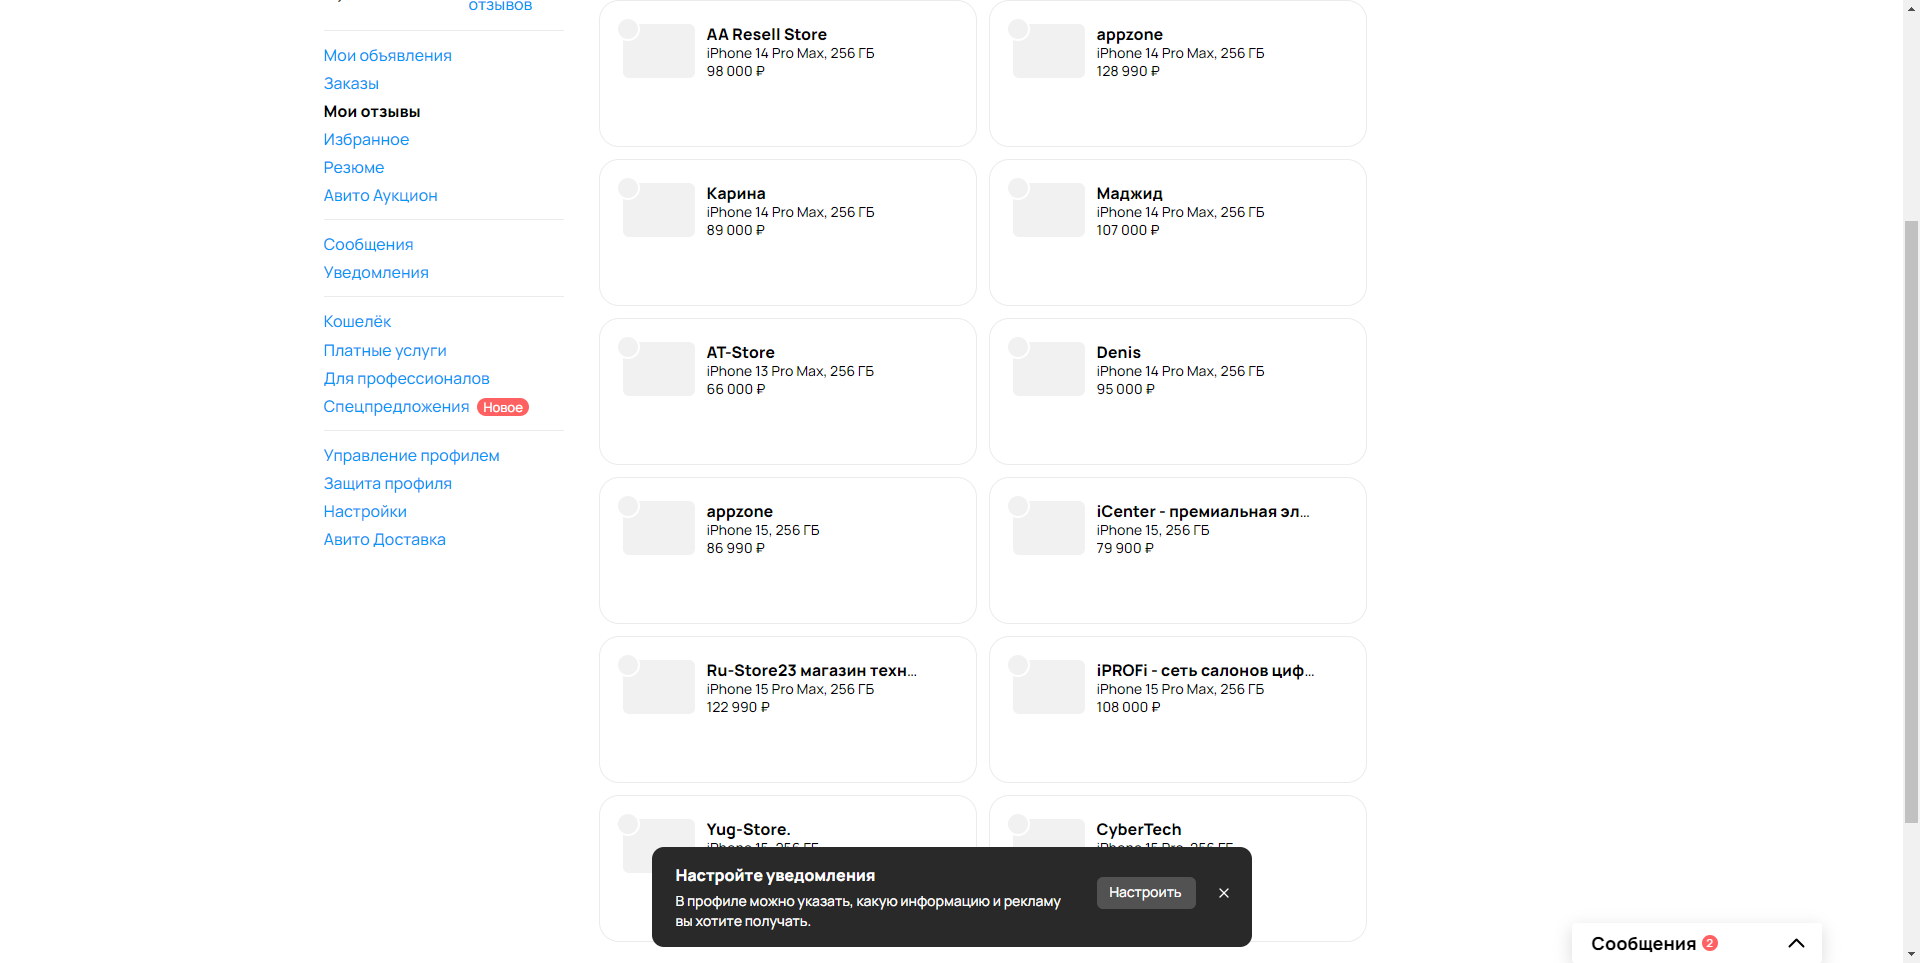The width and height of the screenshot is (1920, 963).
Task: Click the 89 000 ₽ price
Action: (736, 230)
